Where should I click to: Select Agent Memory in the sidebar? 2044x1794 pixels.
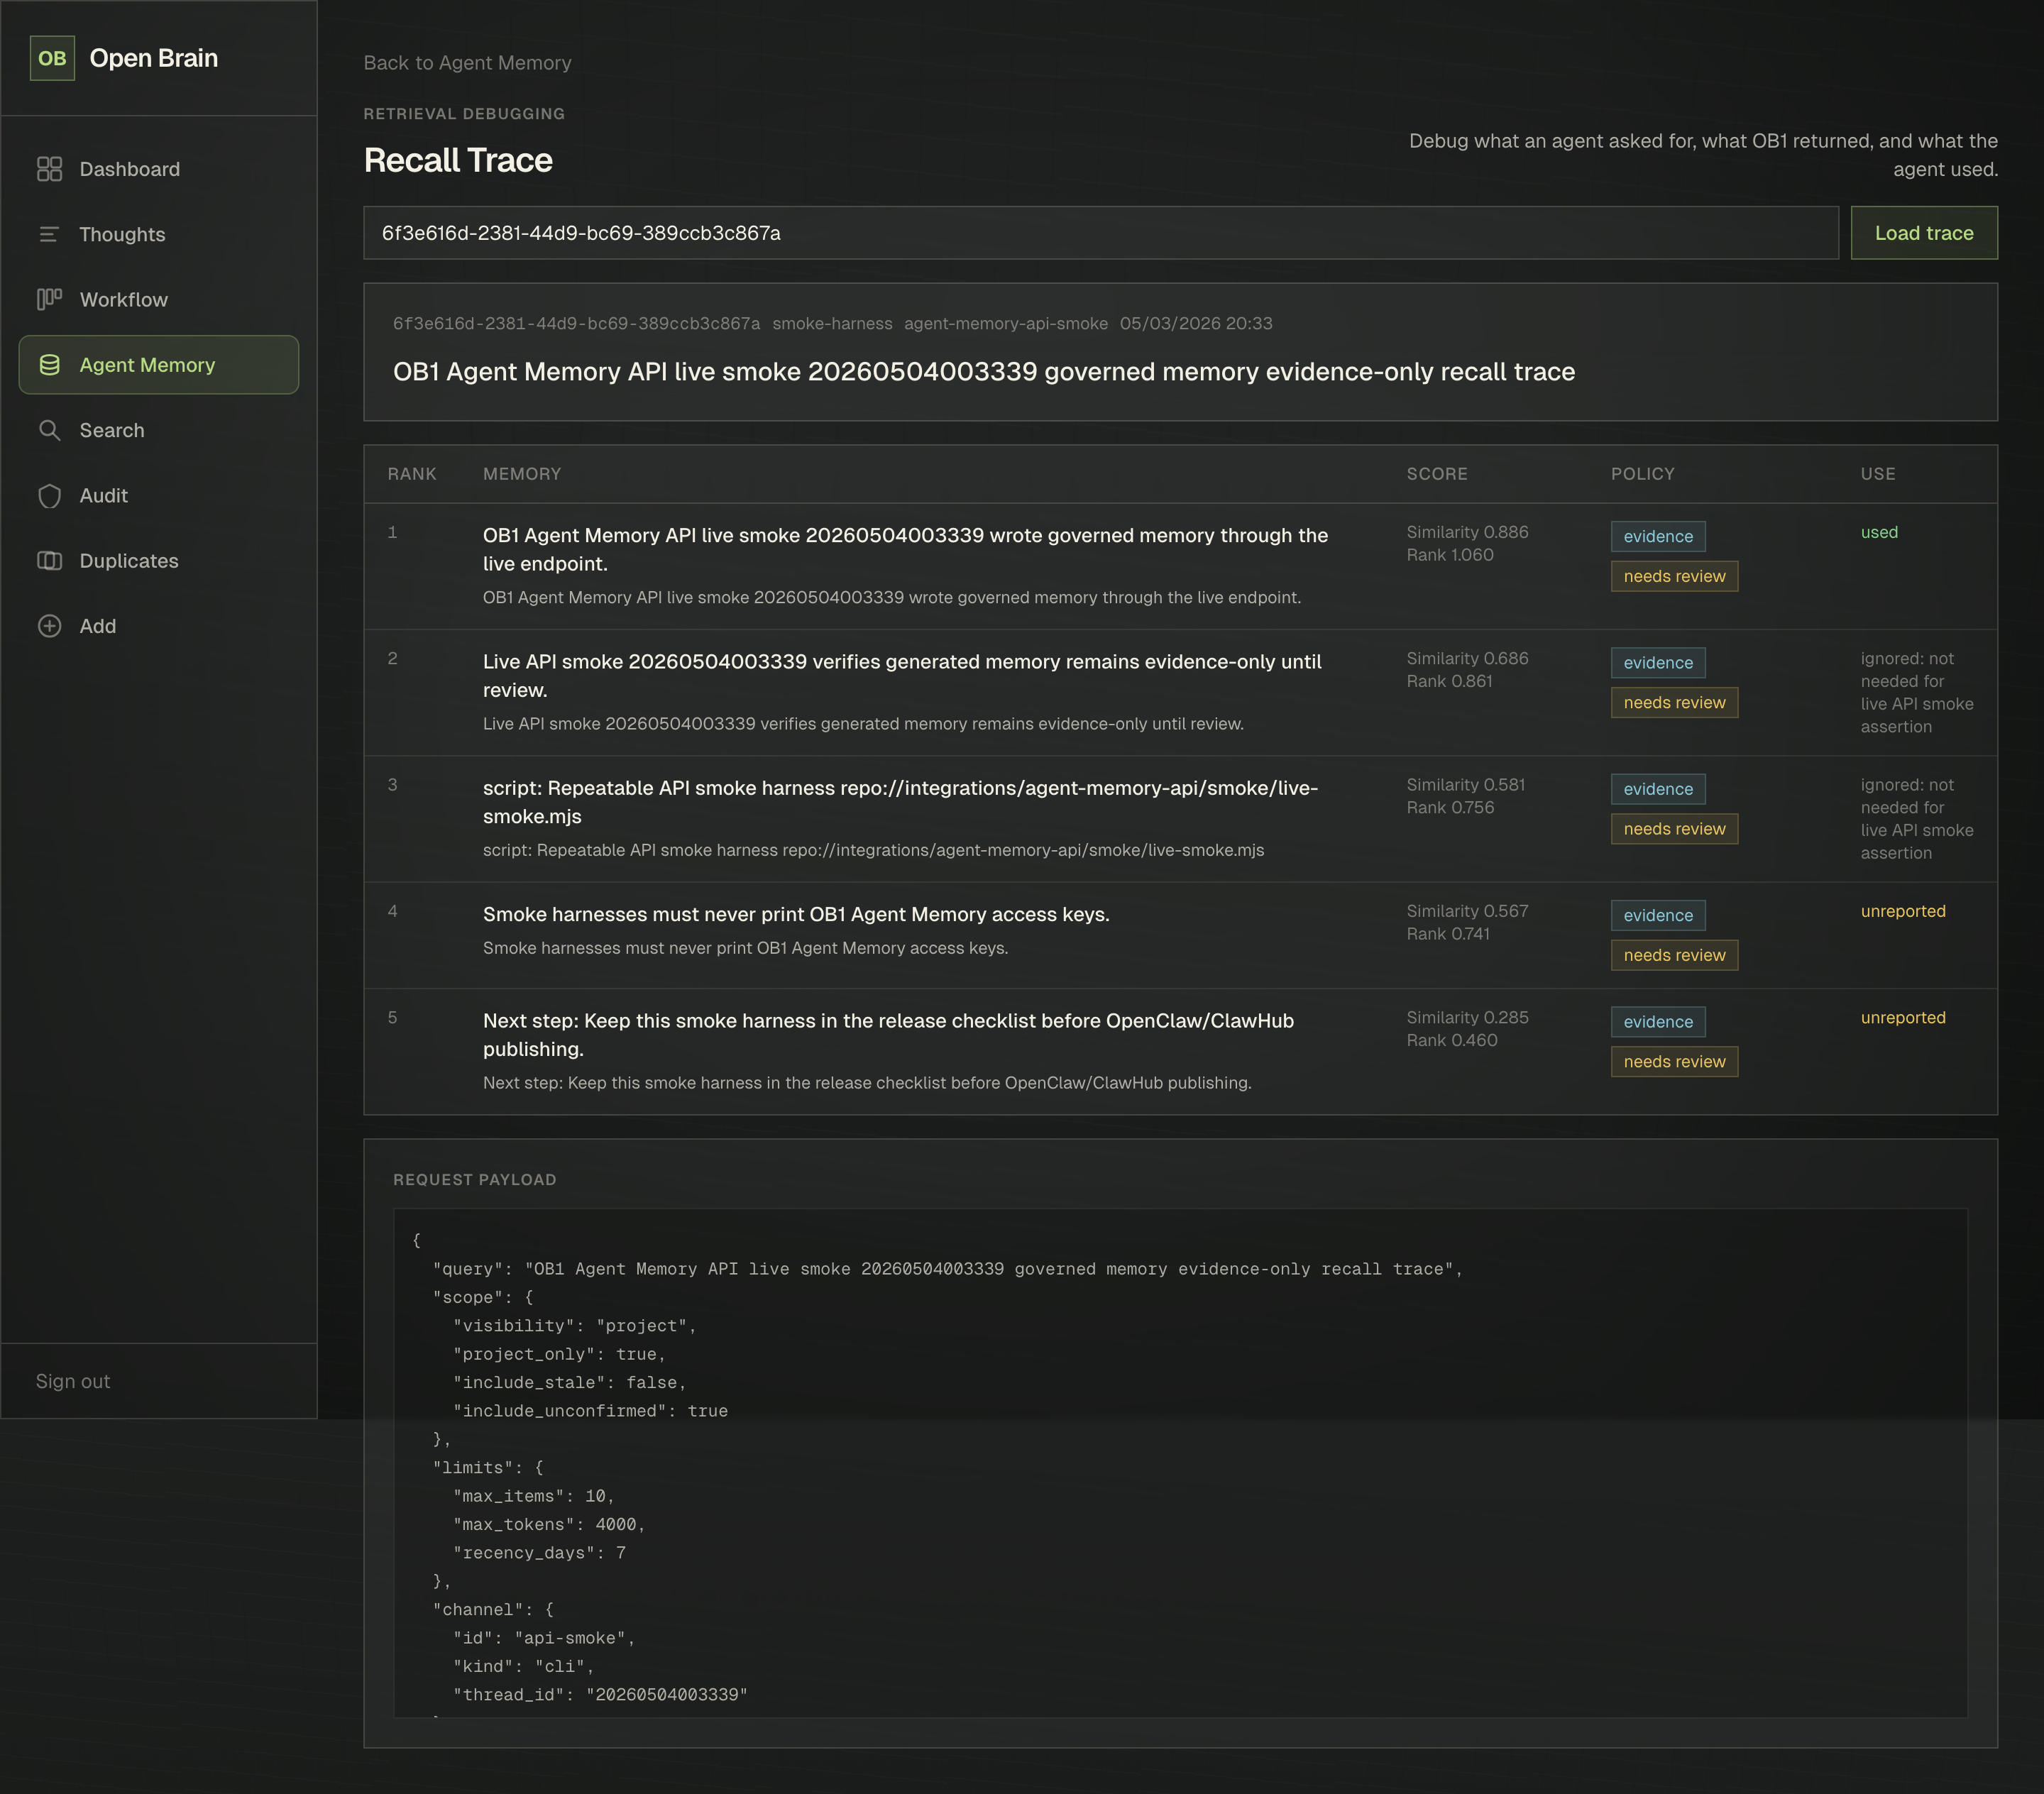click(x=158, y=365)
